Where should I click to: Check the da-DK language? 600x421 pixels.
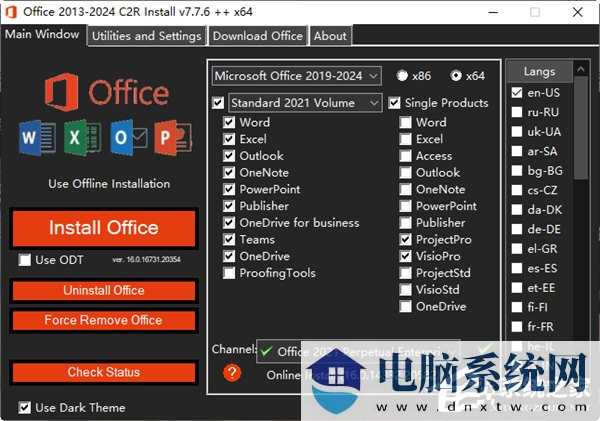click(x=517, y=210)
